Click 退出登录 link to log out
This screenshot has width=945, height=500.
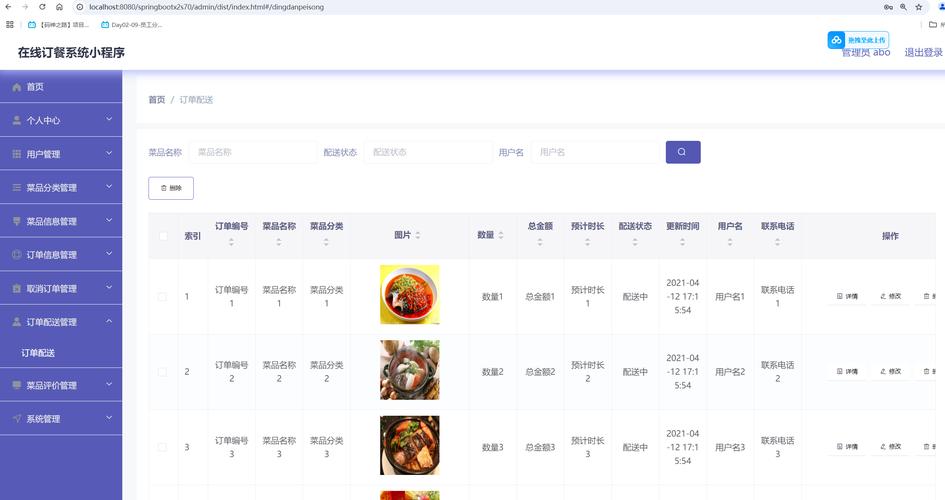923,53
